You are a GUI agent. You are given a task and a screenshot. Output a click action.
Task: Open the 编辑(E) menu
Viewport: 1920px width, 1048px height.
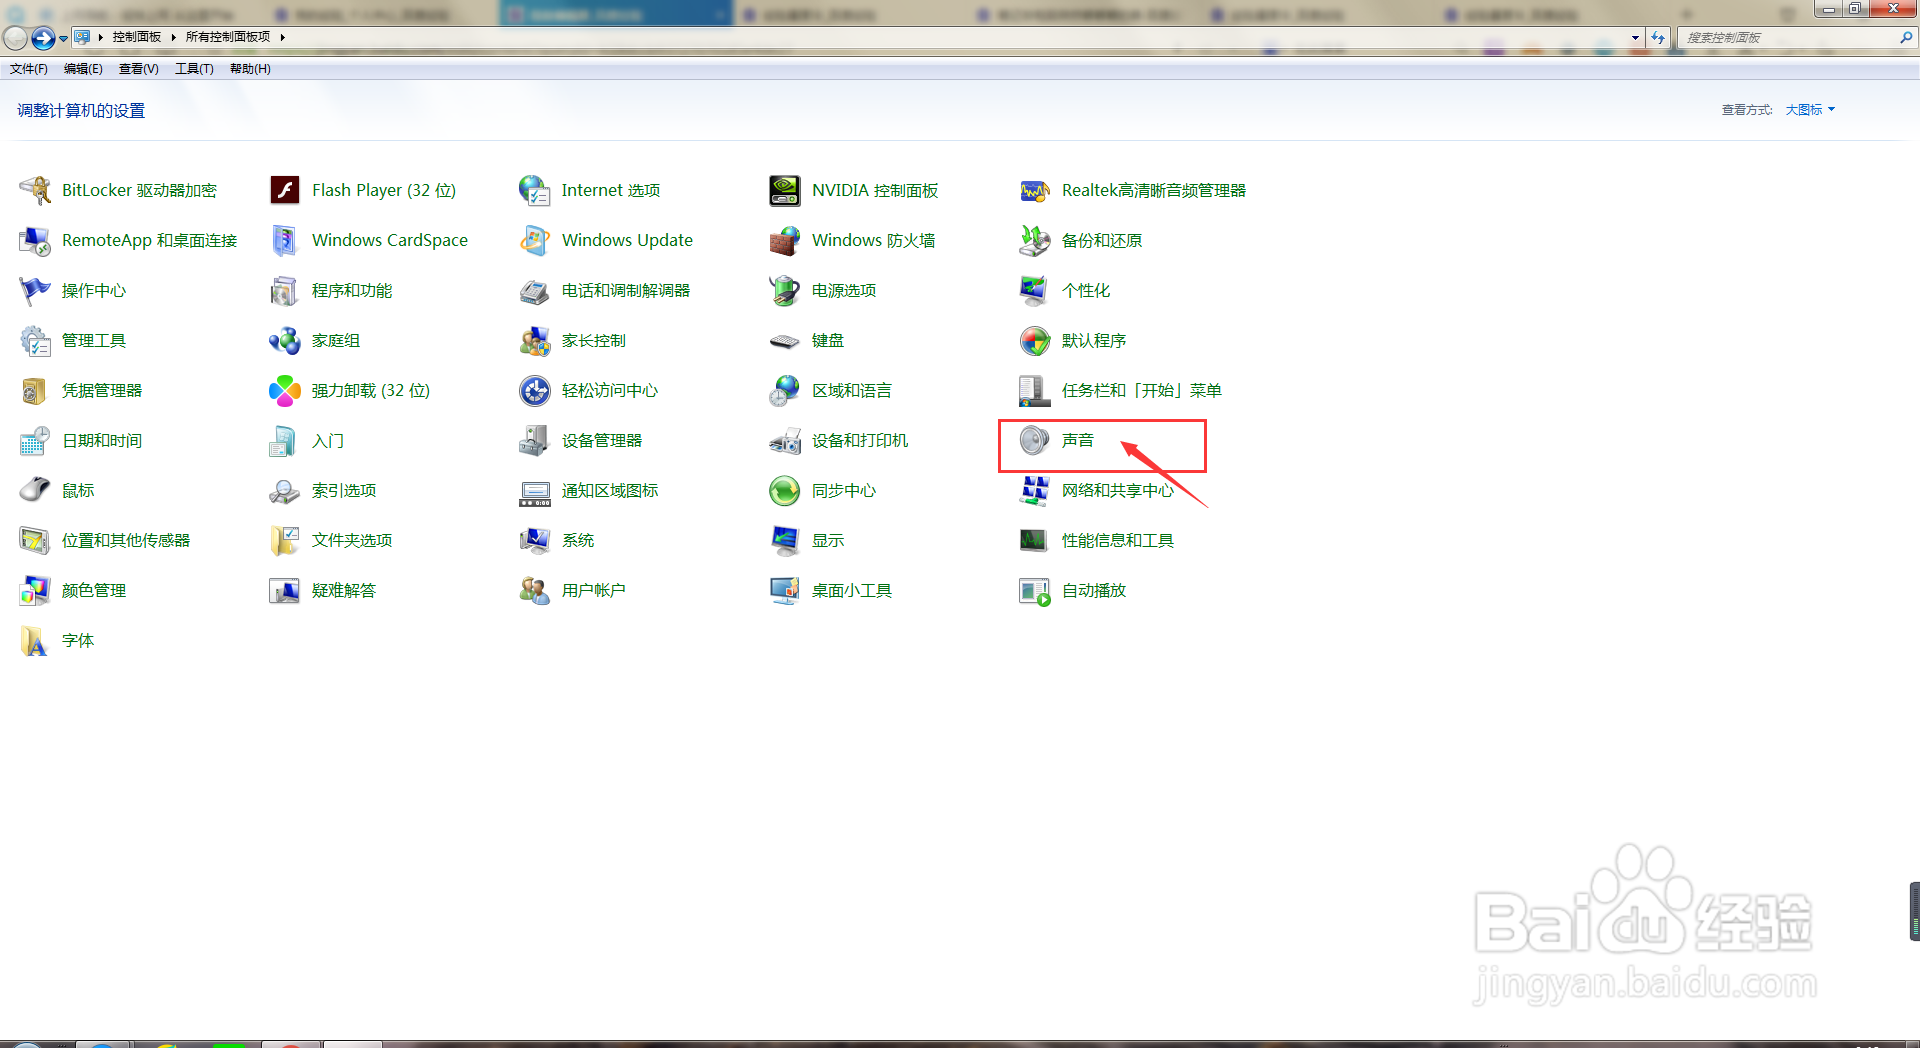pos(83,69)
